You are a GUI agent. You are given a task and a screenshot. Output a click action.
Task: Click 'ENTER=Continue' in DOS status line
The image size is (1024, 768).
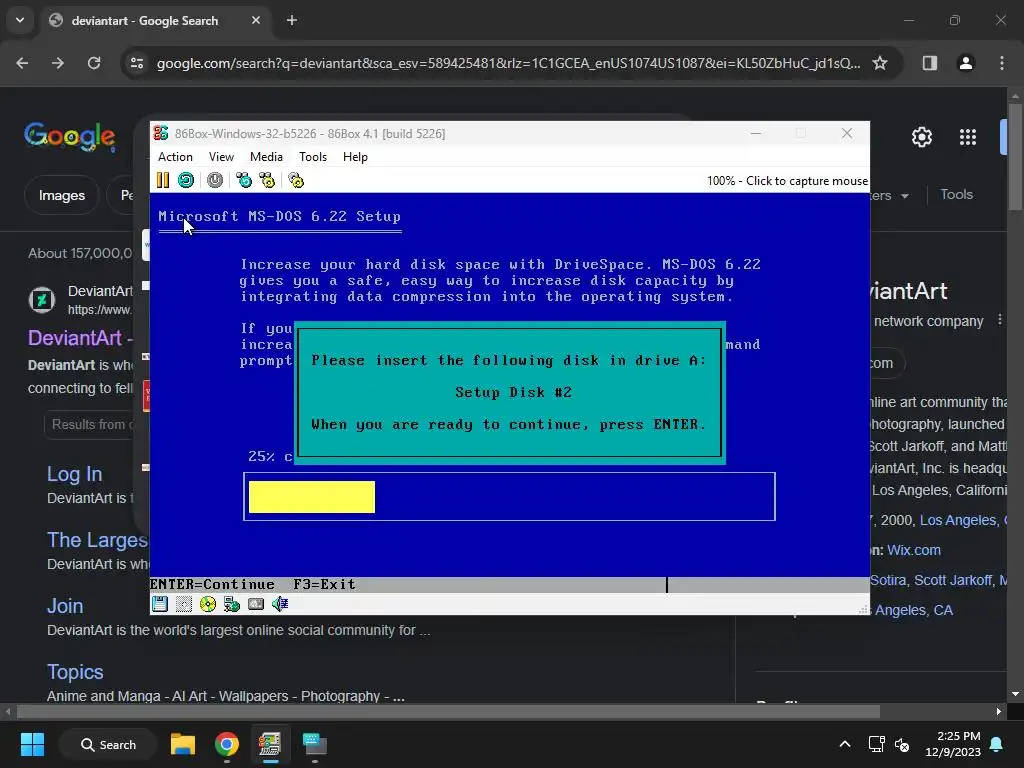[212, 584]
